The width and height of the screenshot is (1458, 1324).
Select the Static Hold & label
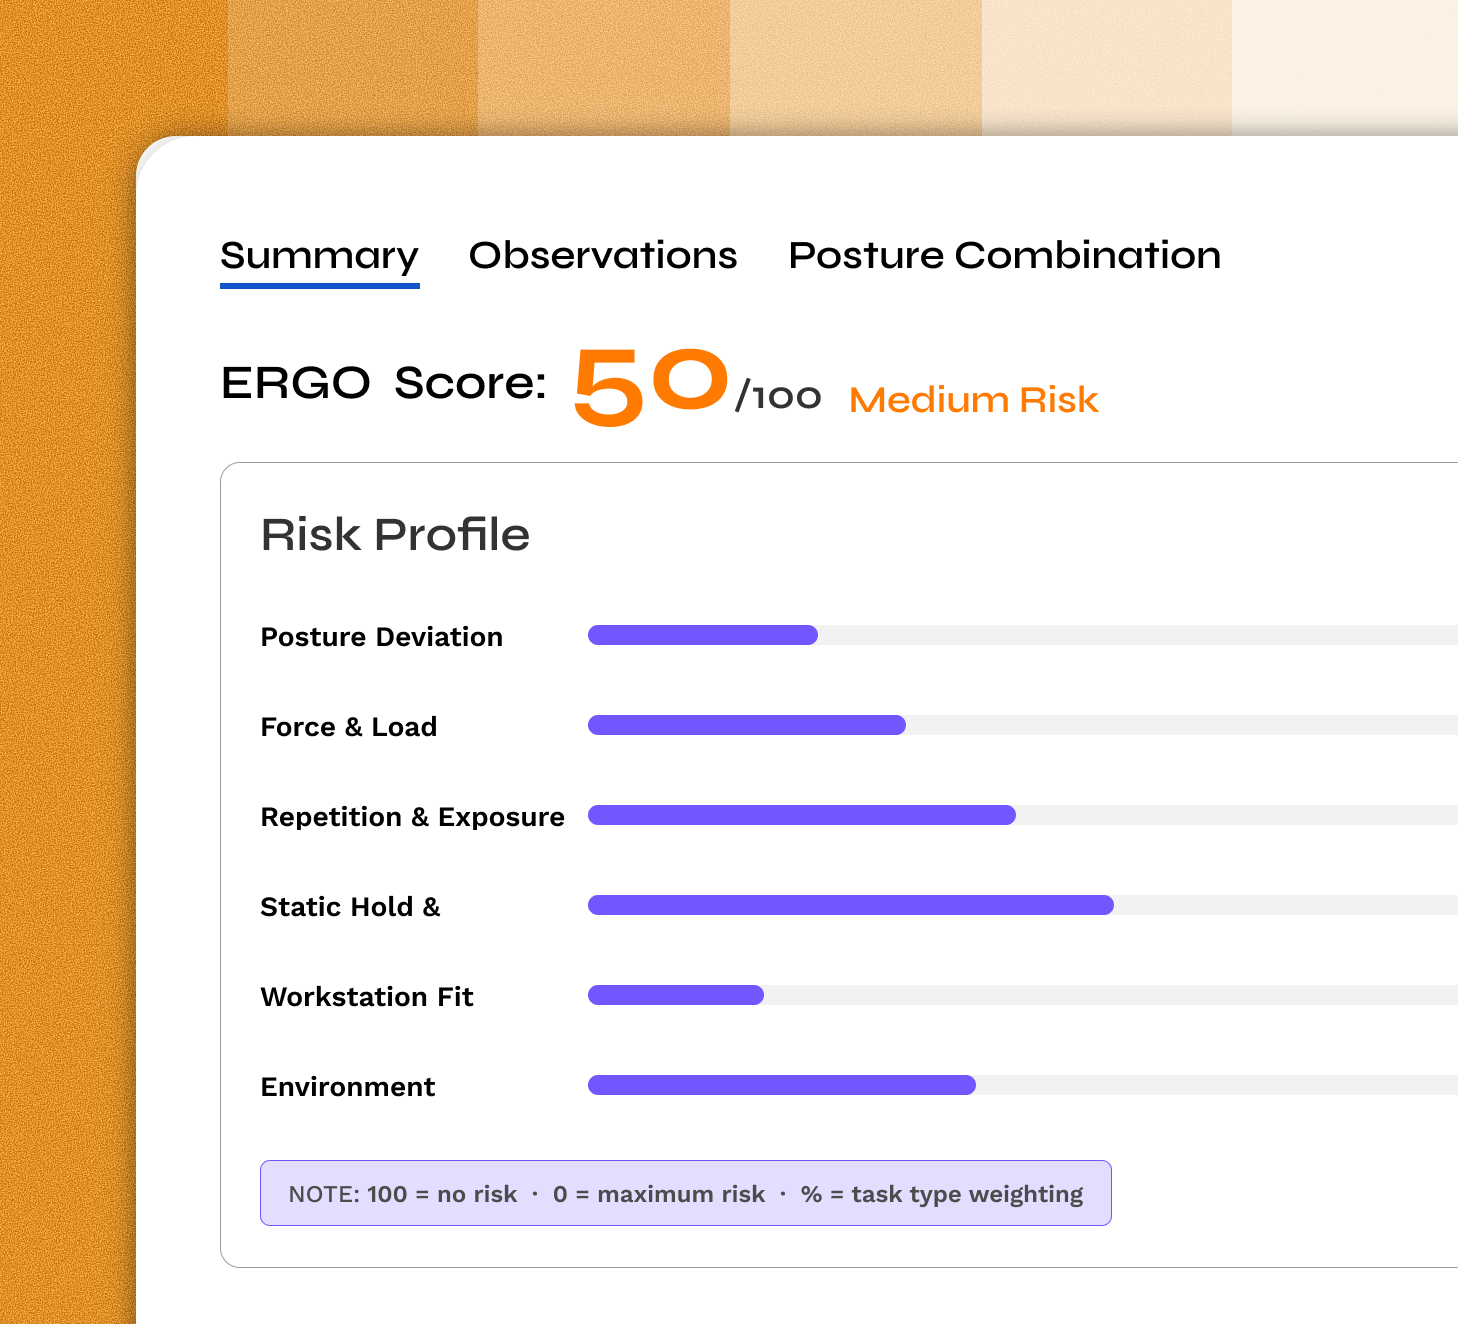point(350,907)
